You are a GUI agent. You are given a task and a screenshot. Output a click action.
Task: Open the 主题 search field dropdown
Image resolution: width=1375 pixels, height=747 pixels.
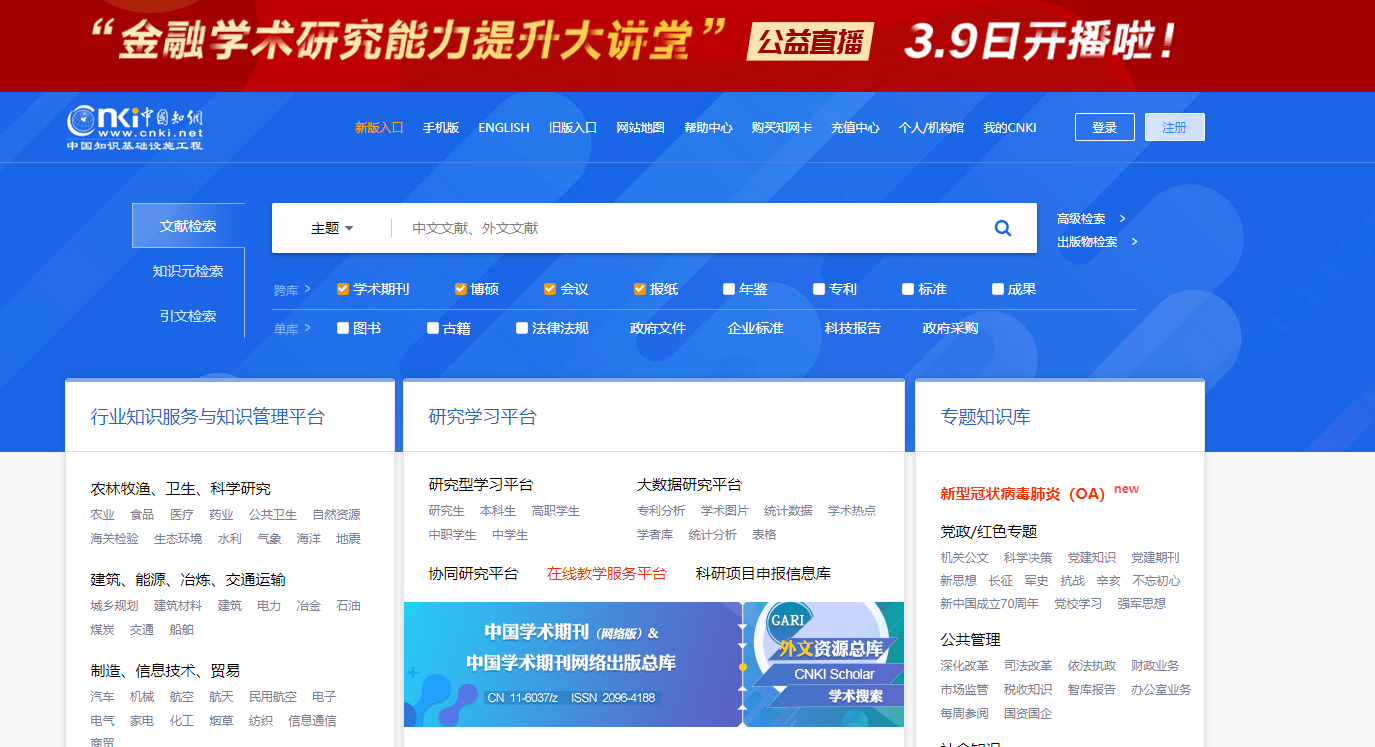(332, 228)
